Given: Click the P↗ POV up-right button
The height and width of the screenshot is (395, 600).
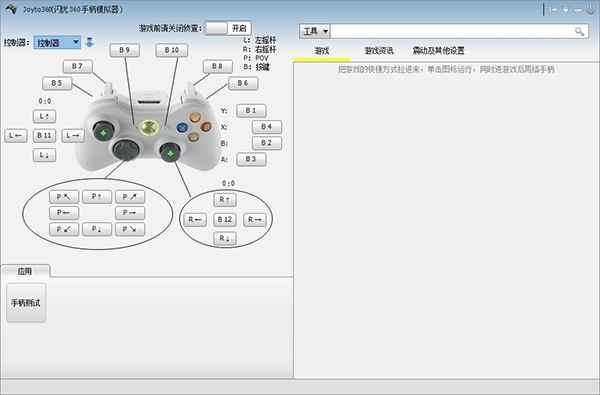Looking at the screenshot, I should (x=130, y=197).
